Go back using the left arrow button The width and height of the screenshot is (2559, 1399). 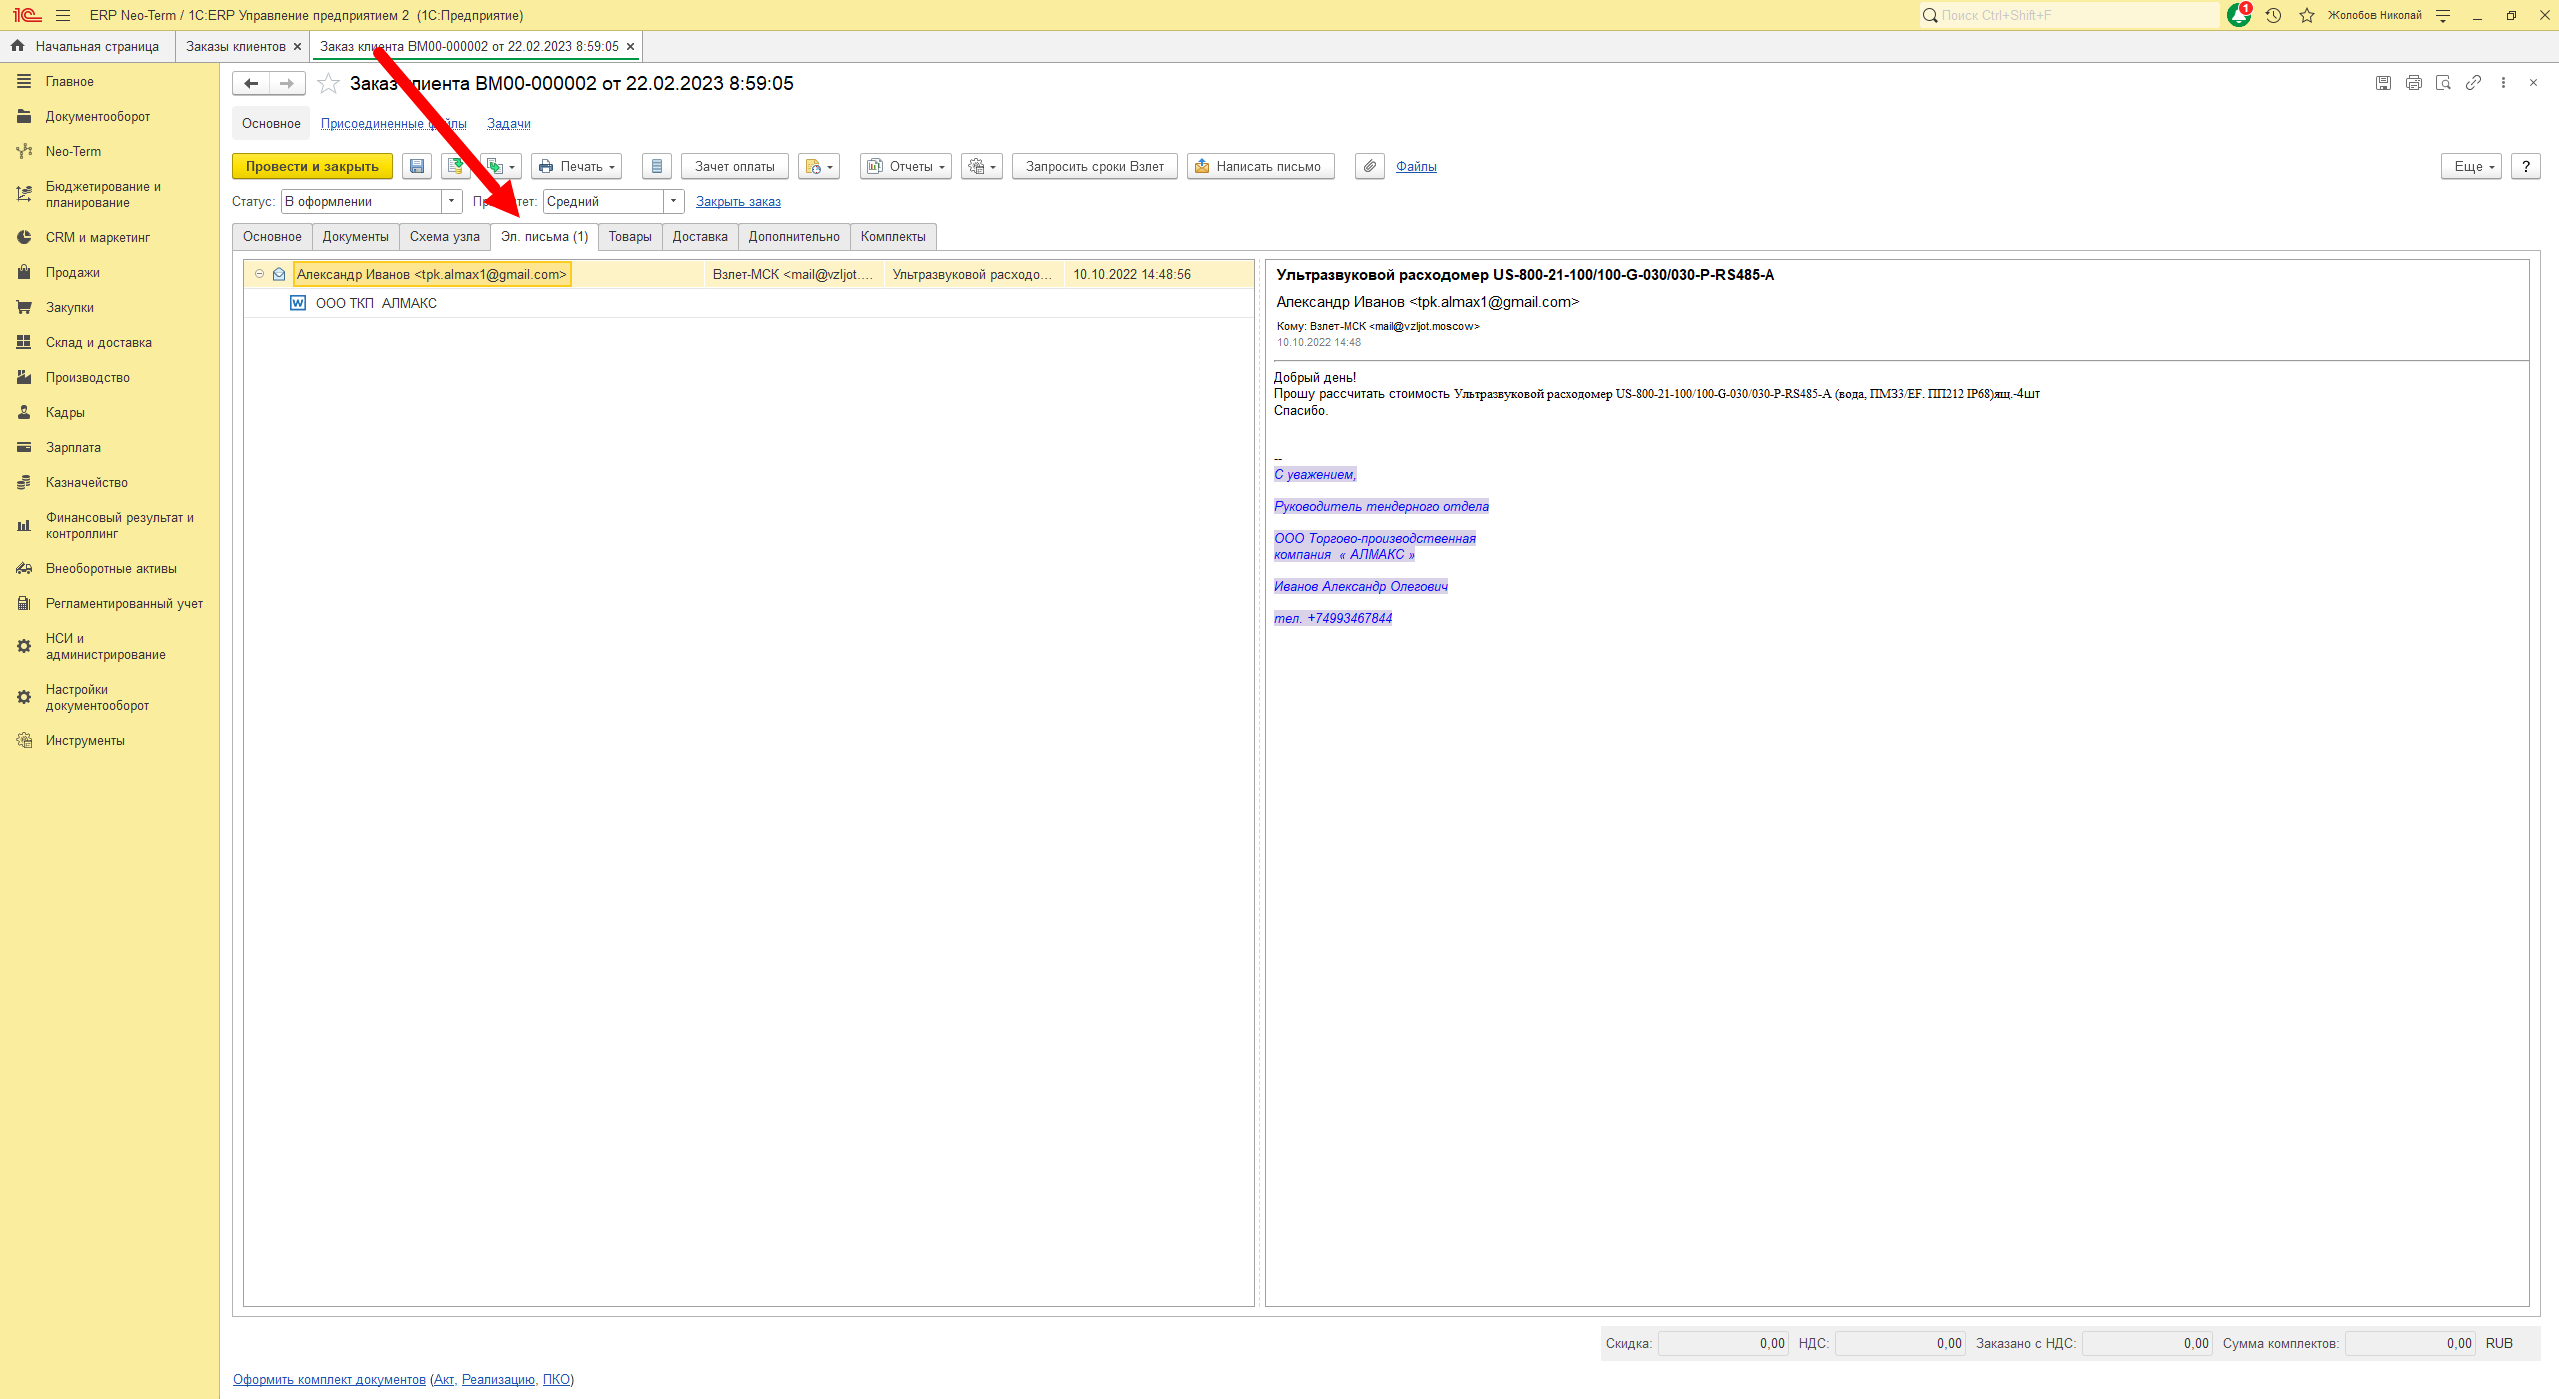[251, 84]
